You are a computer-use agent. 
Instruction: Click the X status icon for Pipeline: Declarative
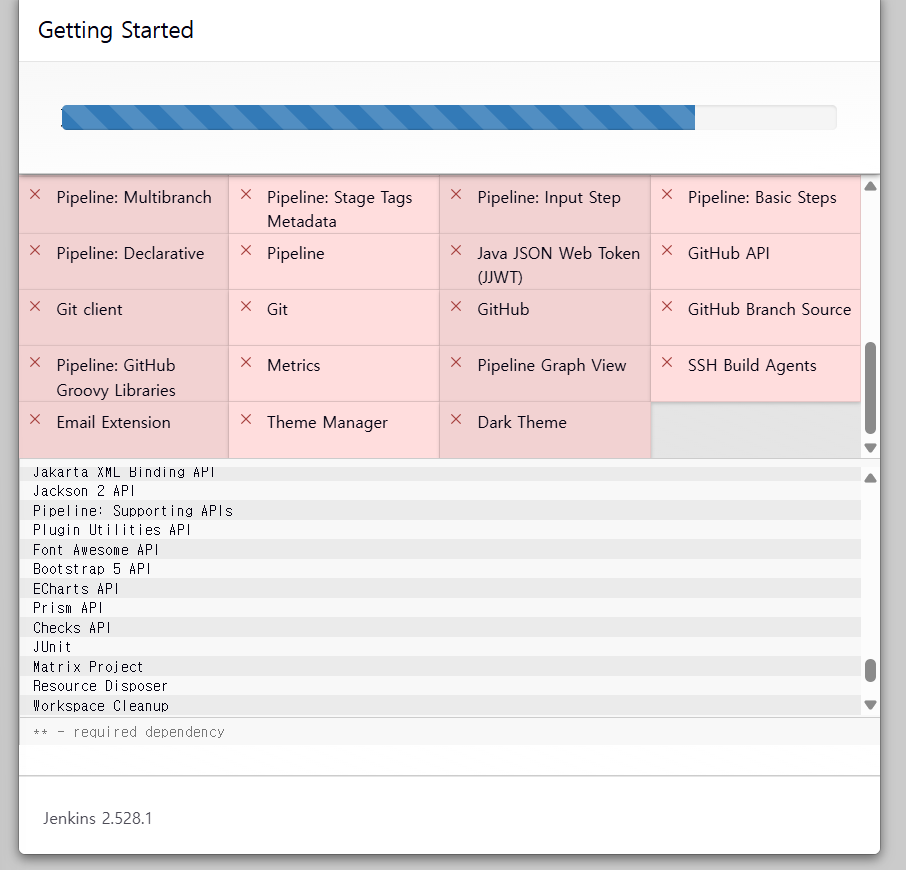coord(35,251)
